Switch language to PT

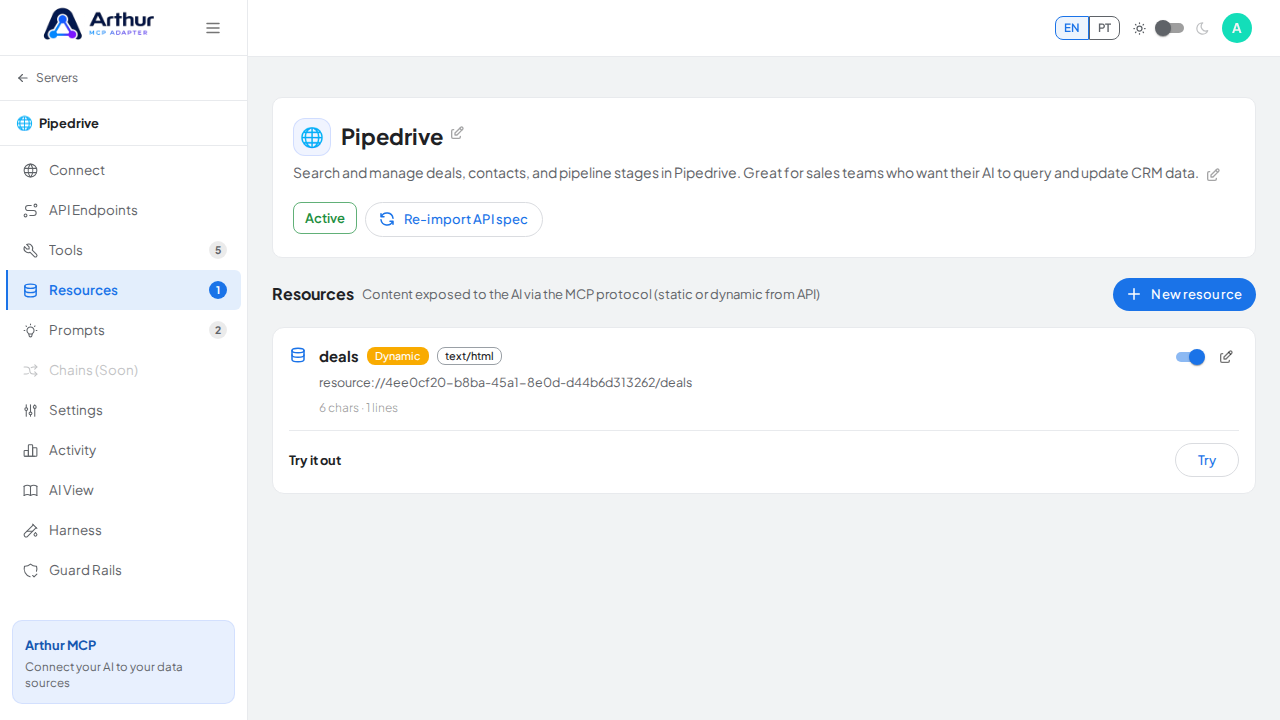tap(1104, 28)
